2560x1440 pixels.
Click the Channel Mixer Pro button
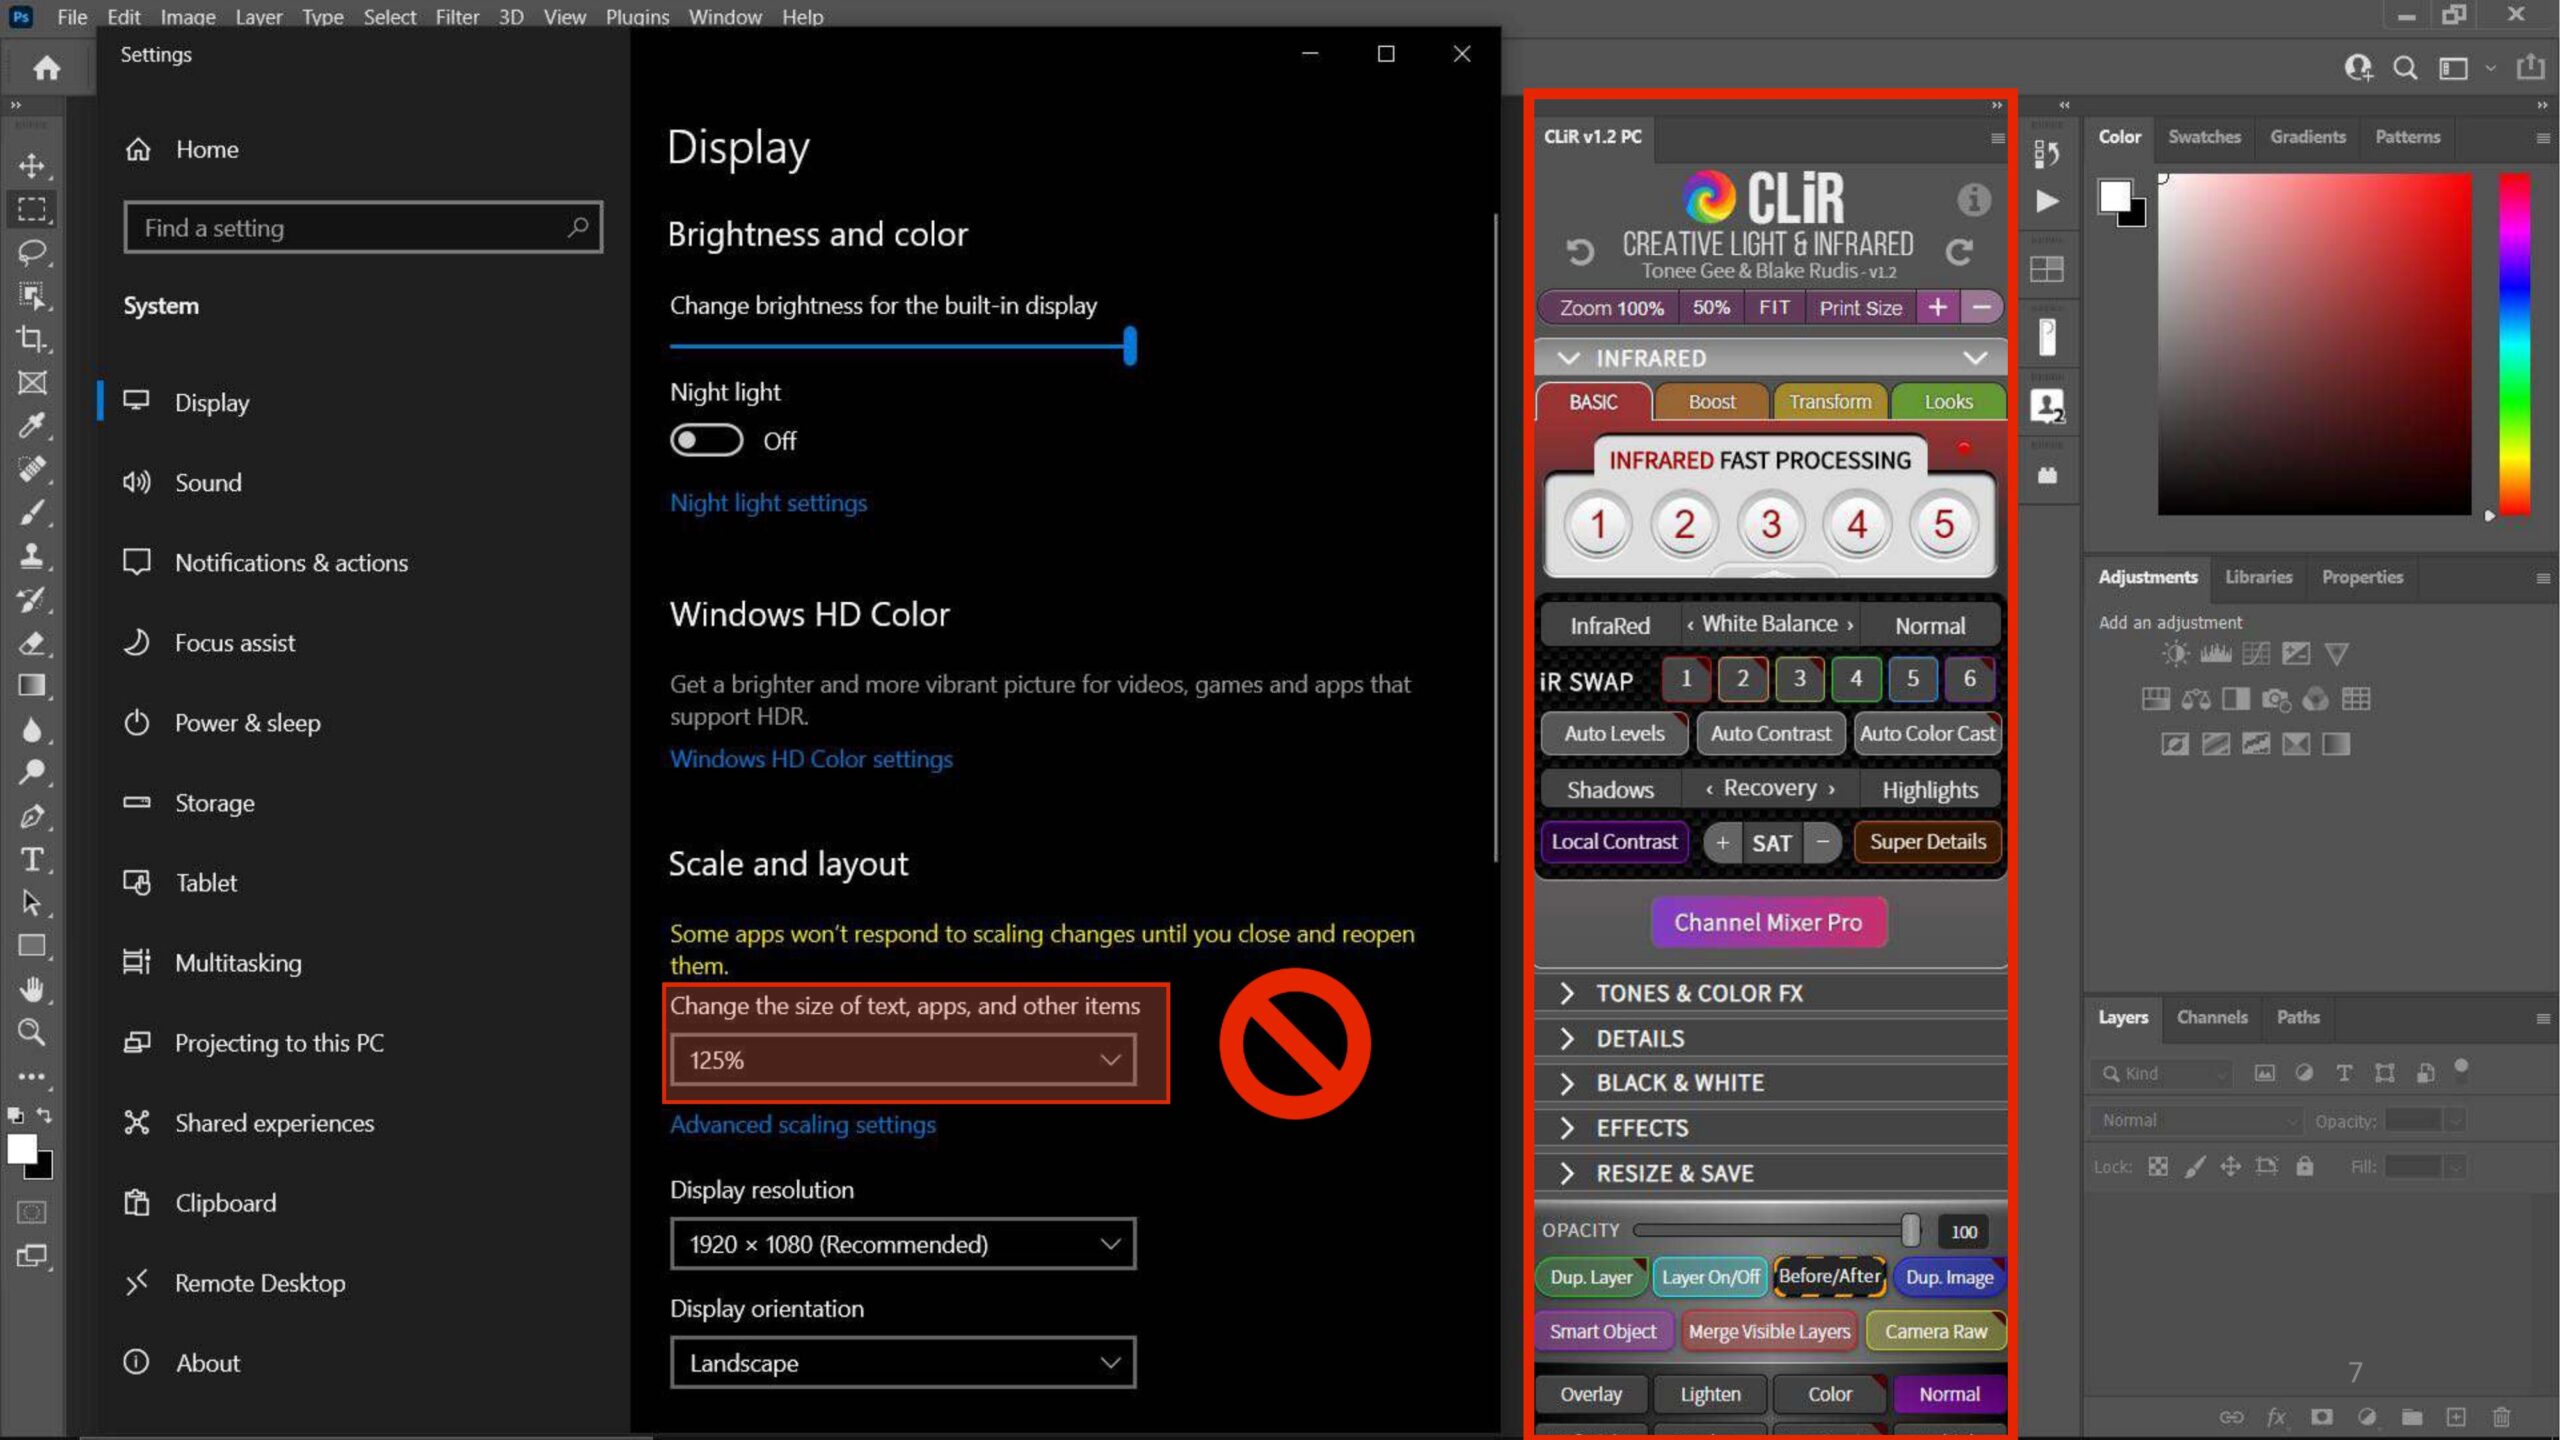pyautogui.click(x=1768, y=922)
